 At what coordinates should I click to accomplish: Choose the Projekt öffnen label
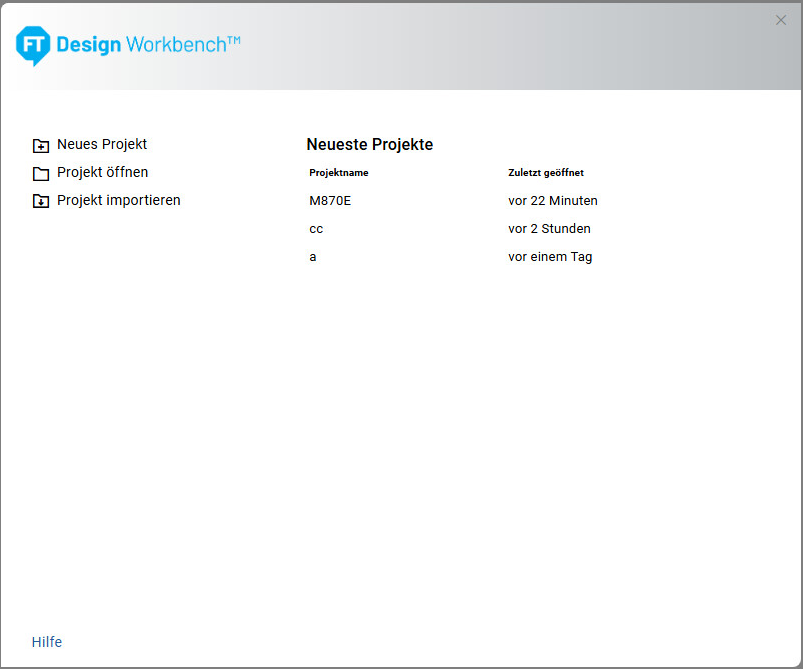coord(102,172)
